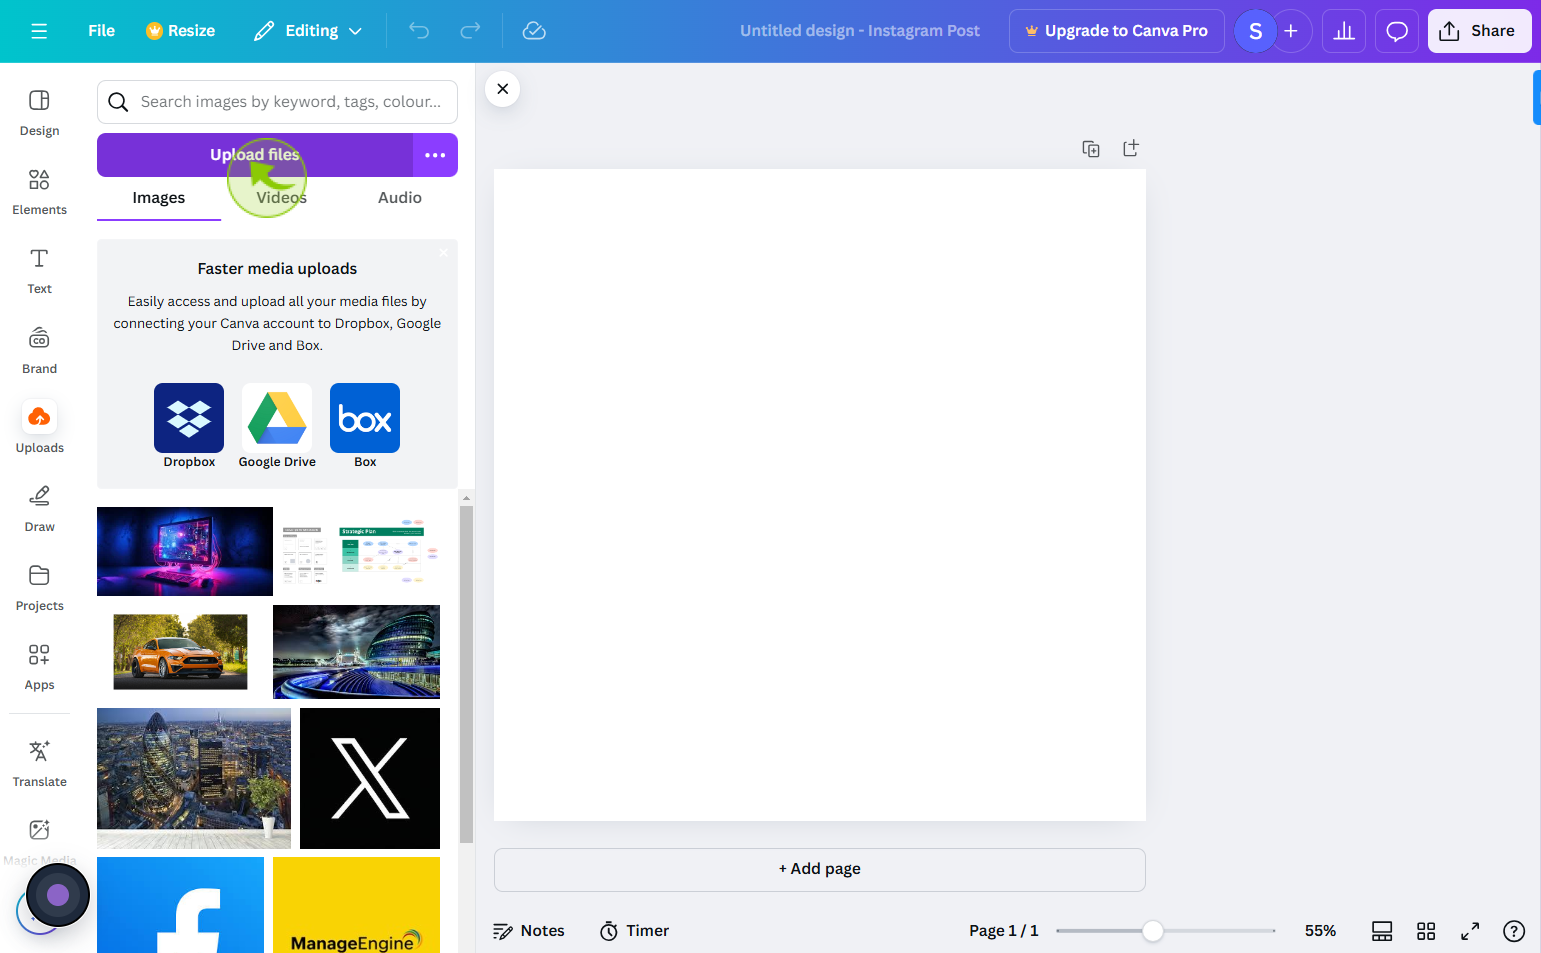Connect Box account
The image size is (1541, 953).
click(365, 426)
